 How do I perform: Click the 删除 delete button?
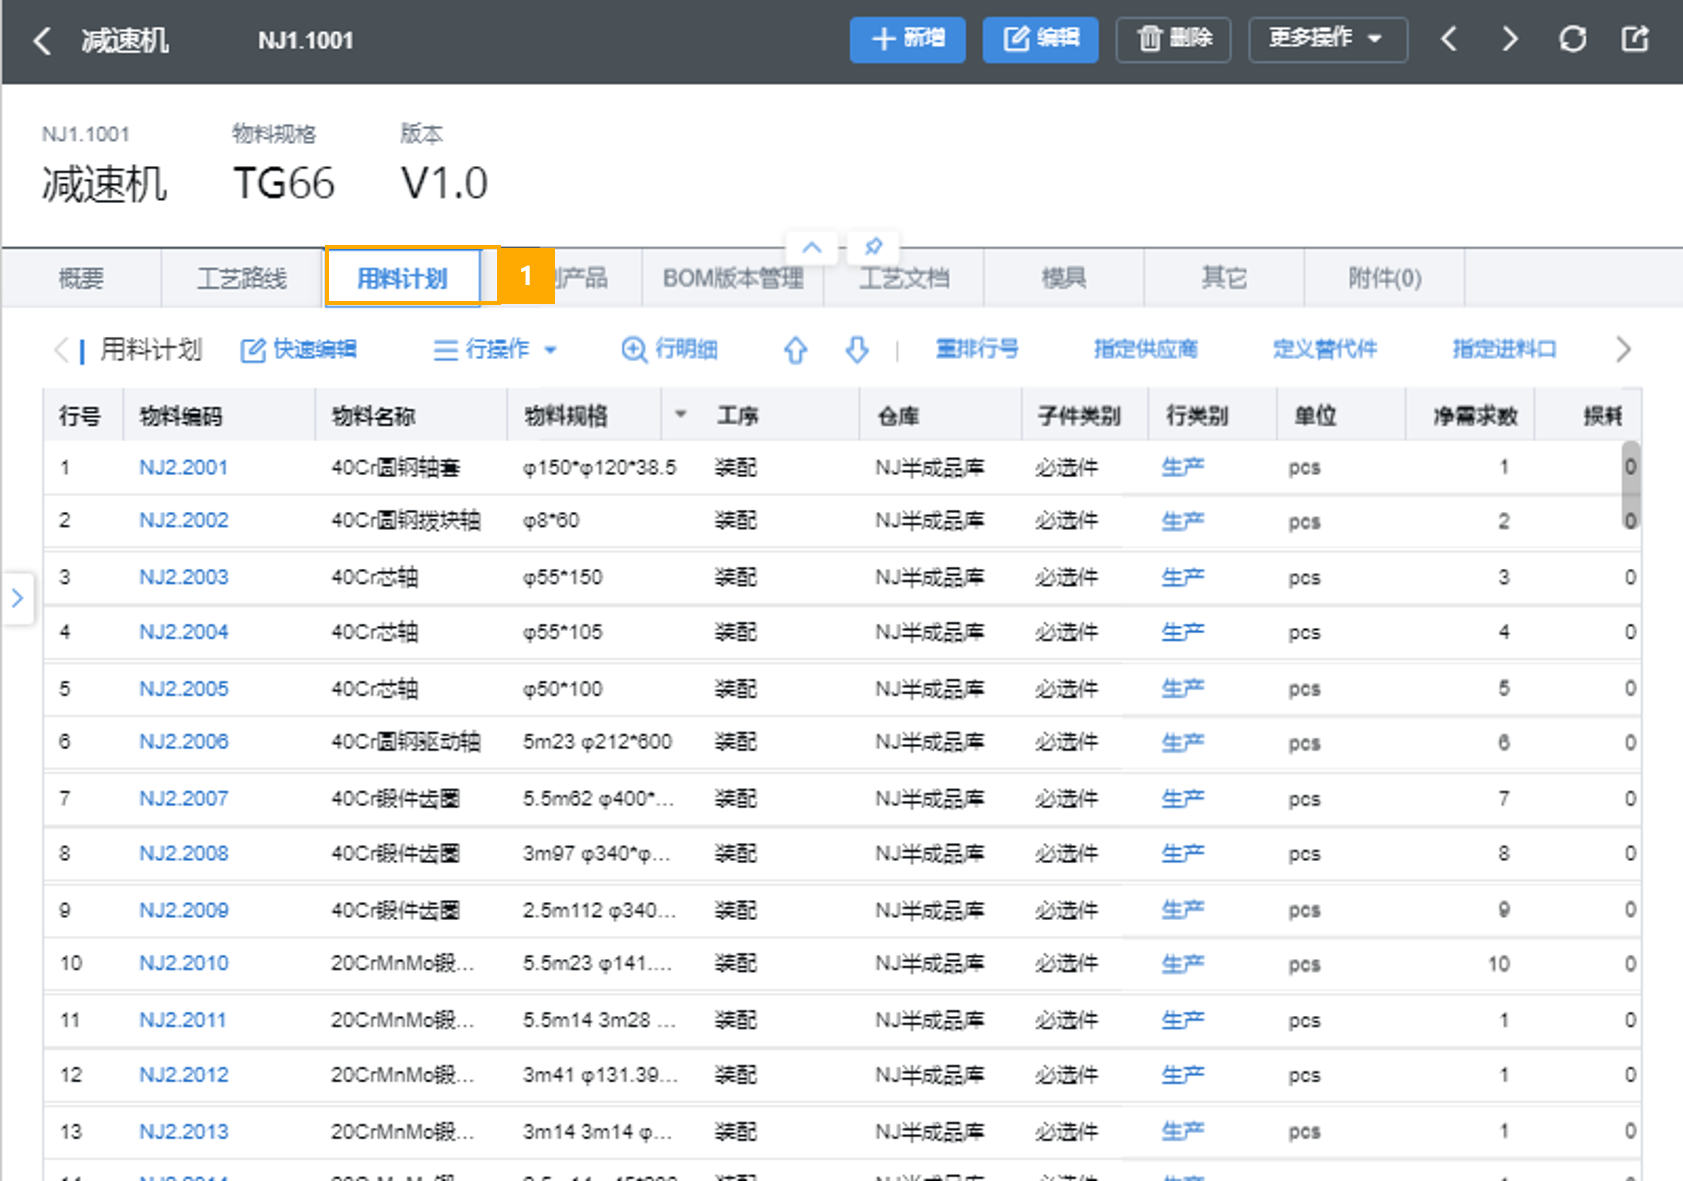click(1173, 39)
